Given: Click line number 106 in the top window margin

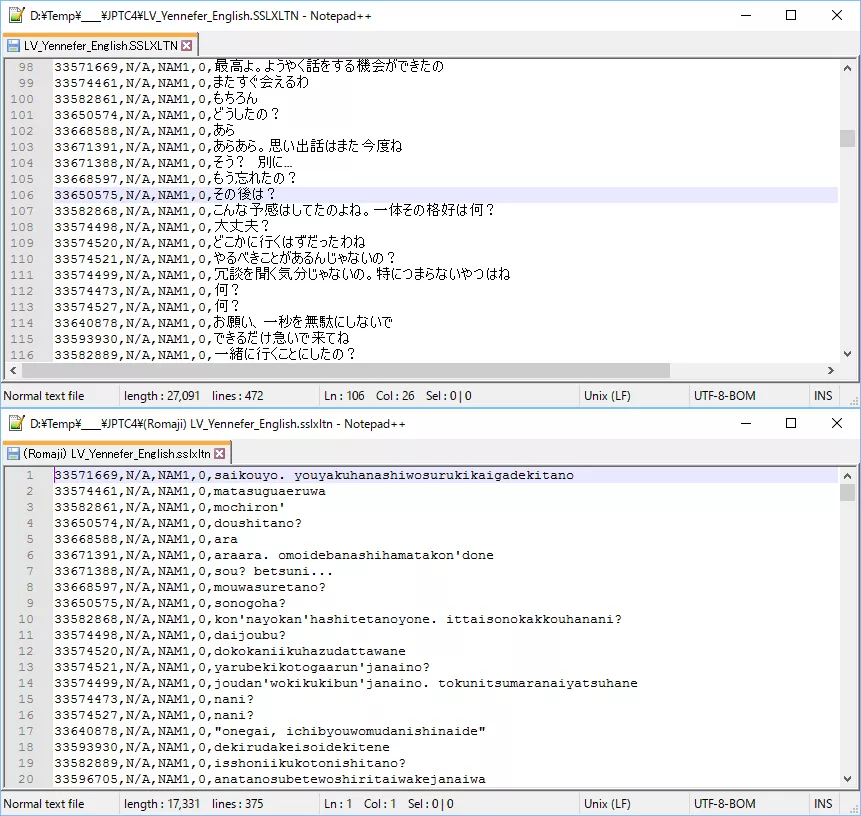Looking at the screenshot, I should [22, 195].
